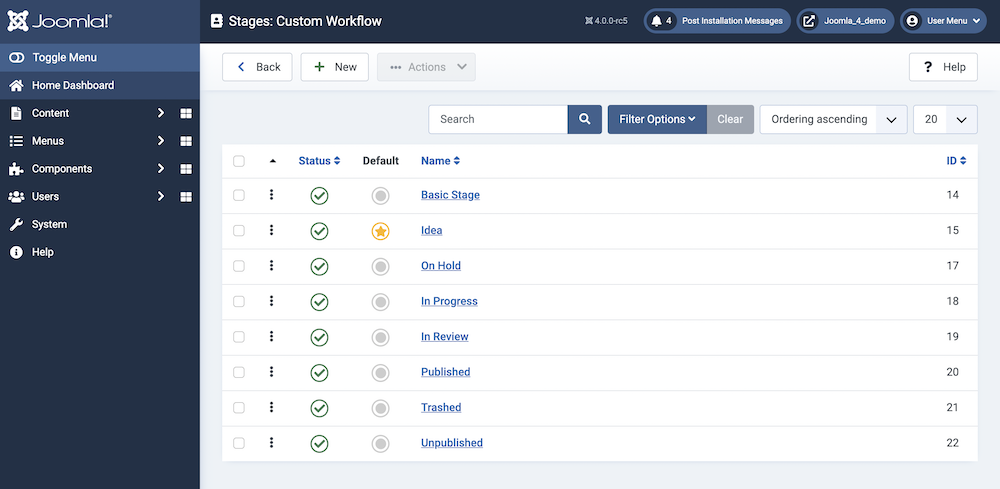Open the Published stage link
The height and width of the screenshot is (489, 1000).
[445, 372]
